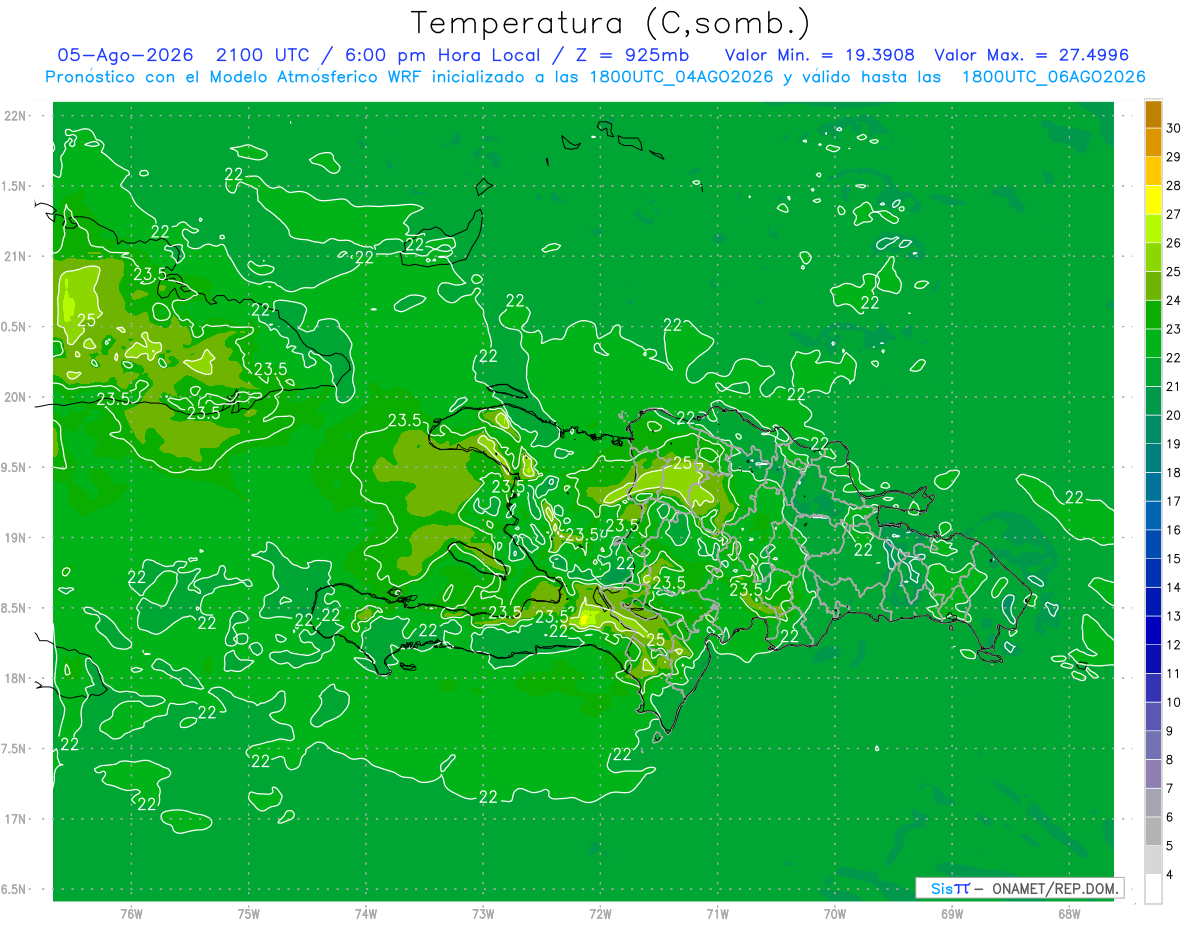1200x927 pixels.
Task: Click the orange colorbar swatch between 29 and 30
Action: click(x=1153, y=142)
